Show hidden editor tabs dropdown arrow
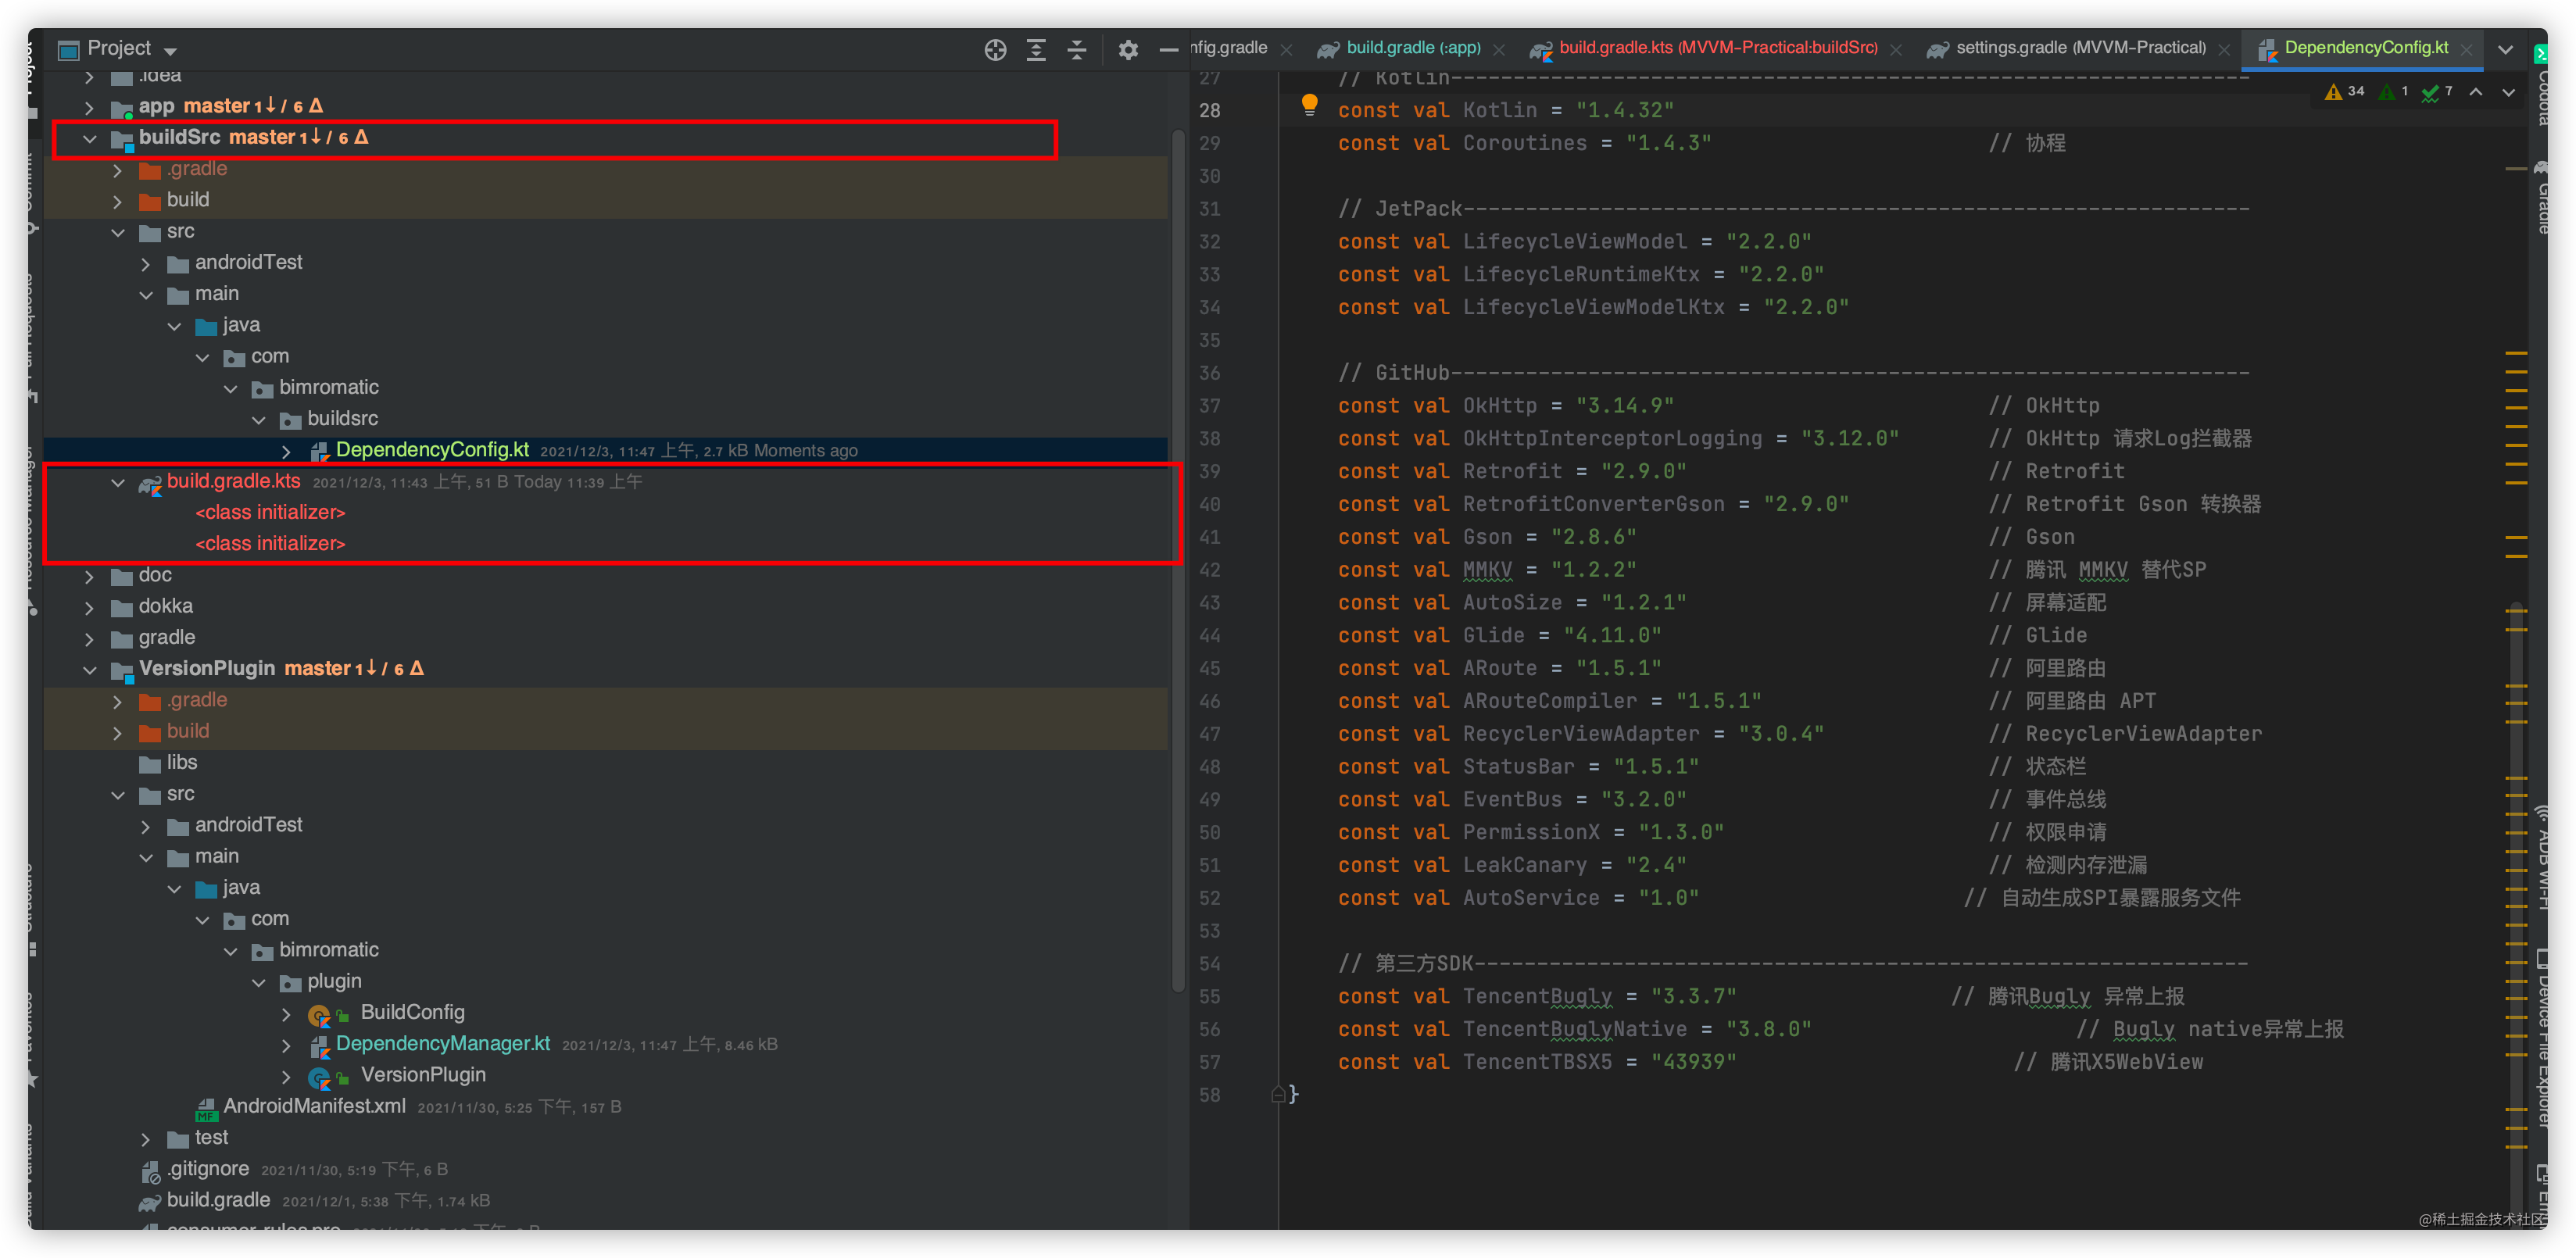This screenshot has width=2576, height=1258. [x=2506, y=49]
